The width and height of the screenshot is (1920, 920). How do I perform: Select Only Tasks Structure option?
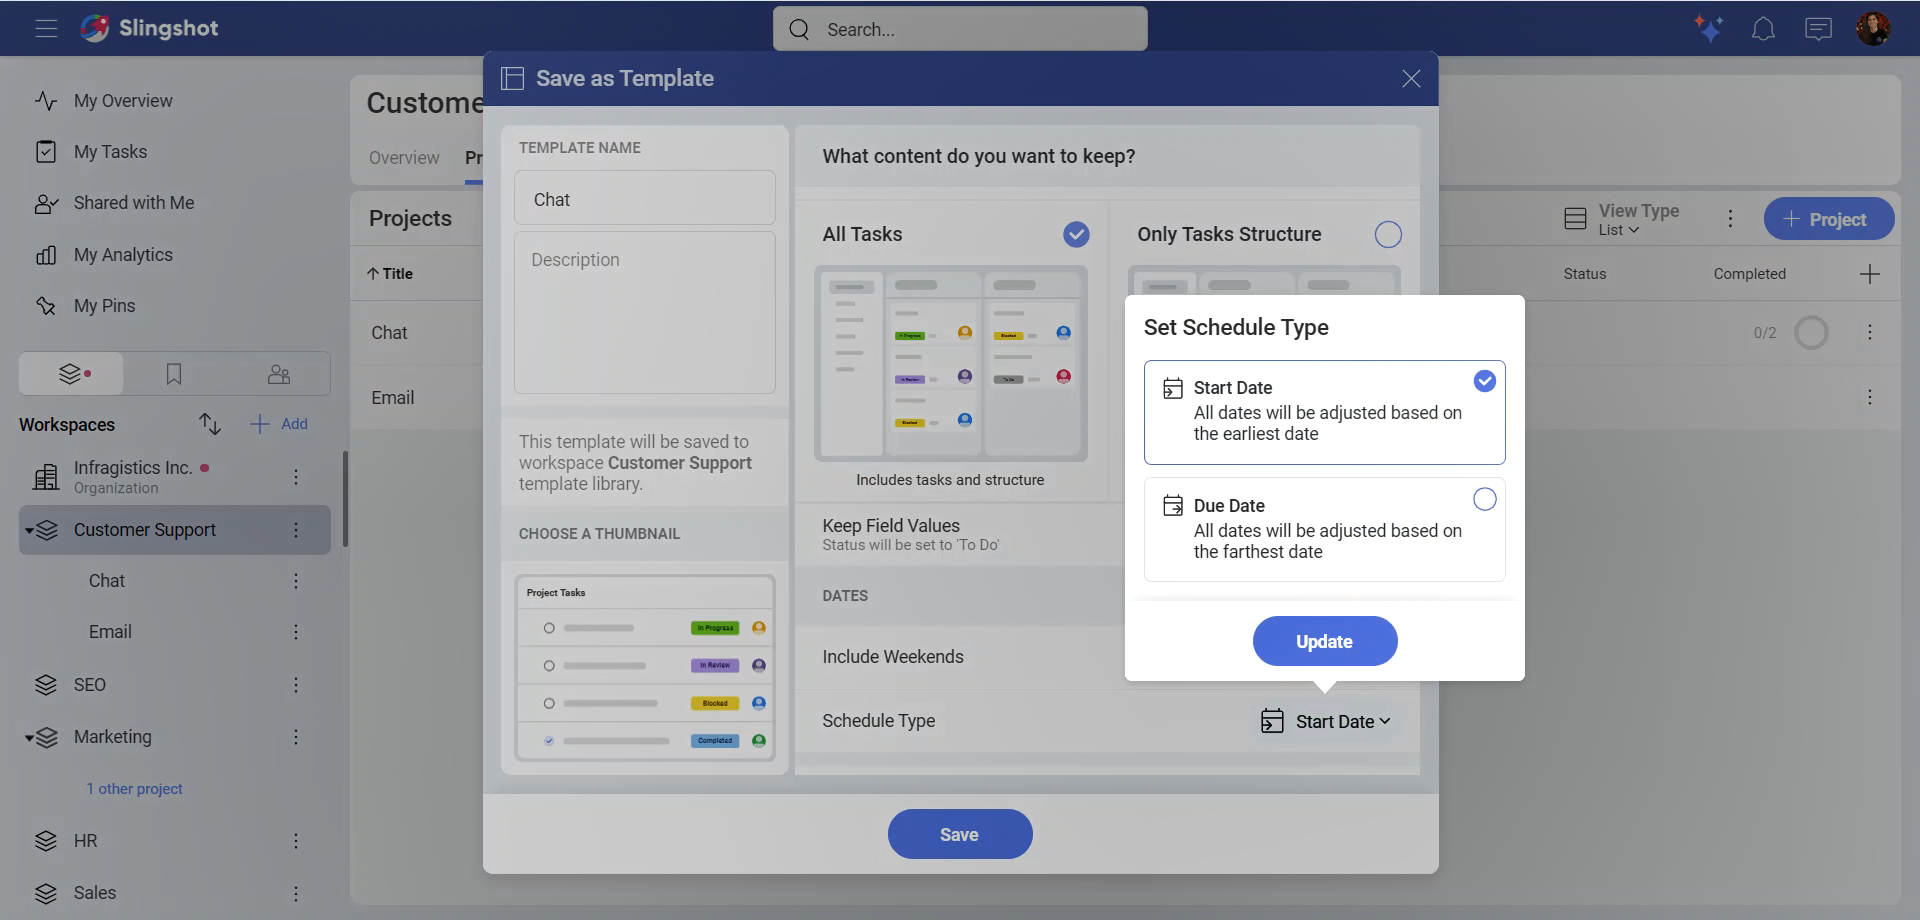pos(1388,234)
